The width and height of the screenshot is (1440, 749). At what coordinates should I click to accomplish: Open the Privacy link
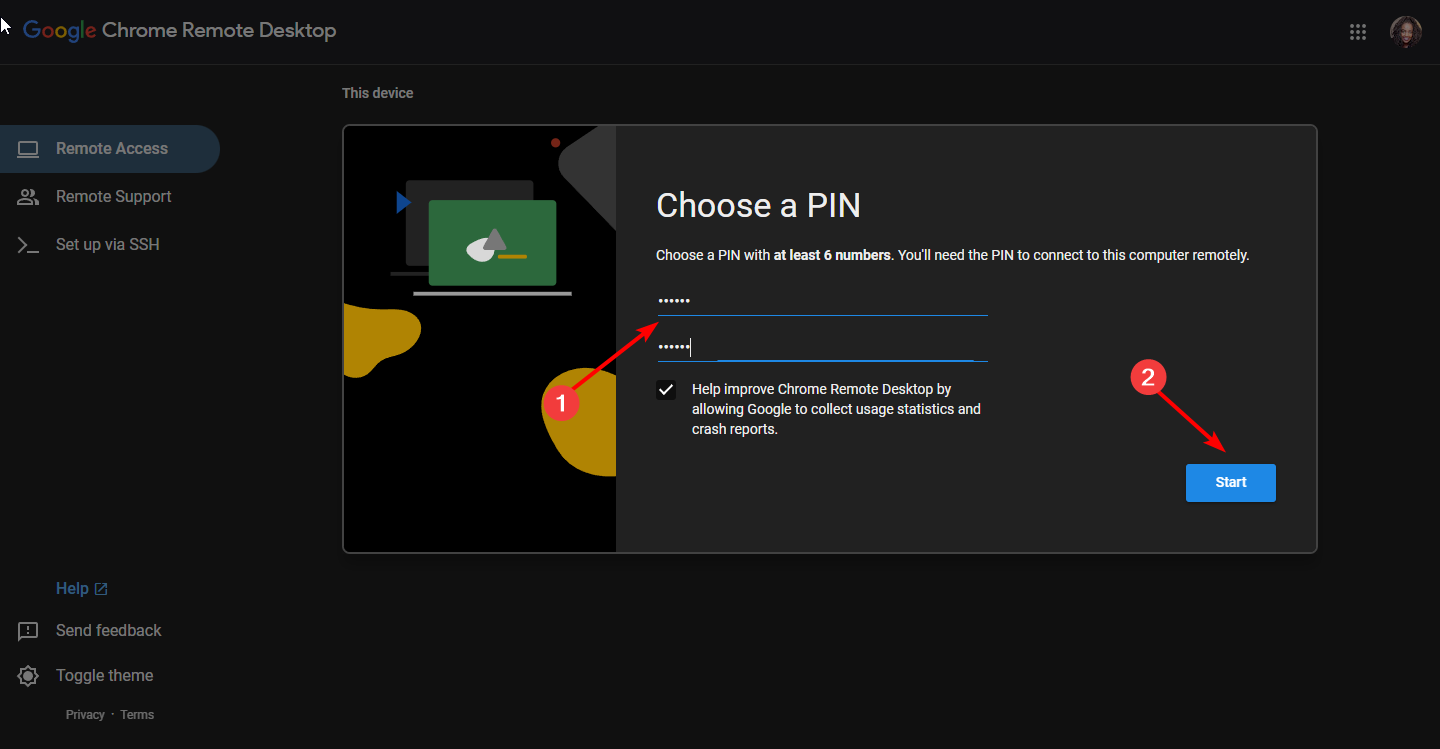[x=85, y=715]
